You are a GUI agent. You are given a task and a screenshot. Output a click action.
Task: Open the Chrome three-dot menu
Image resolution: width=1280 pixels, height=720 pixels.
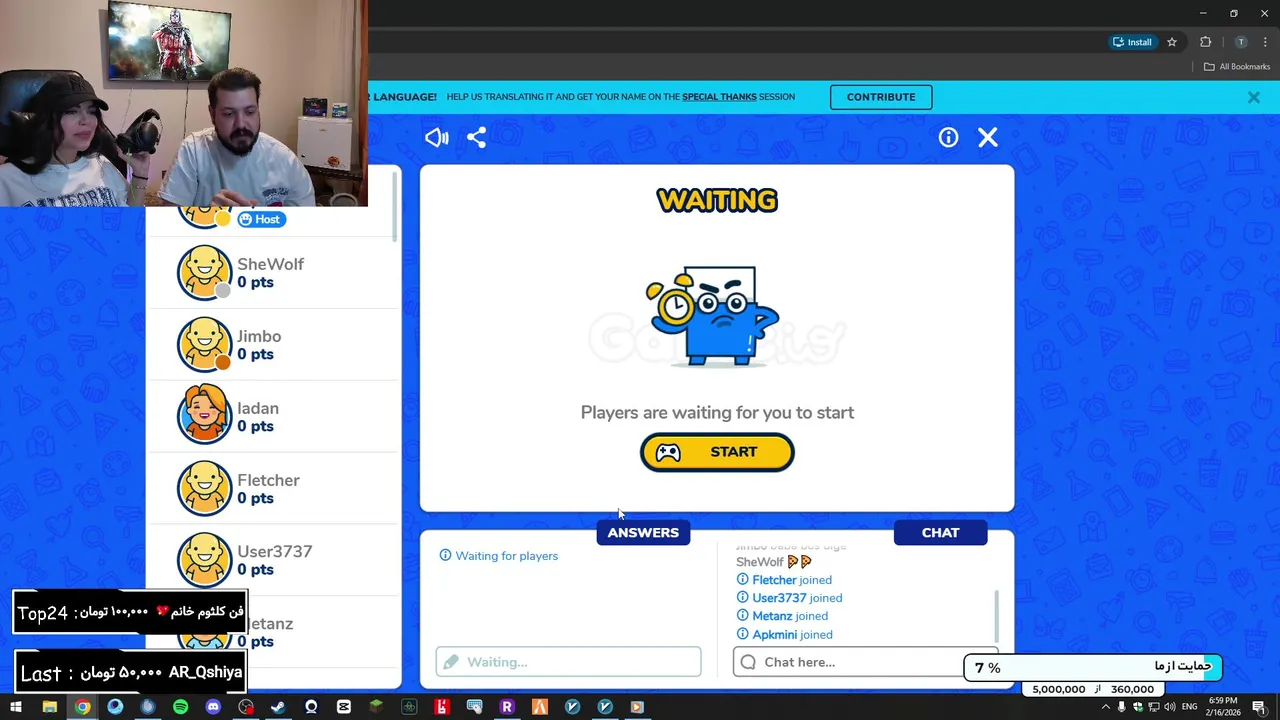(x=1265, y=42)
